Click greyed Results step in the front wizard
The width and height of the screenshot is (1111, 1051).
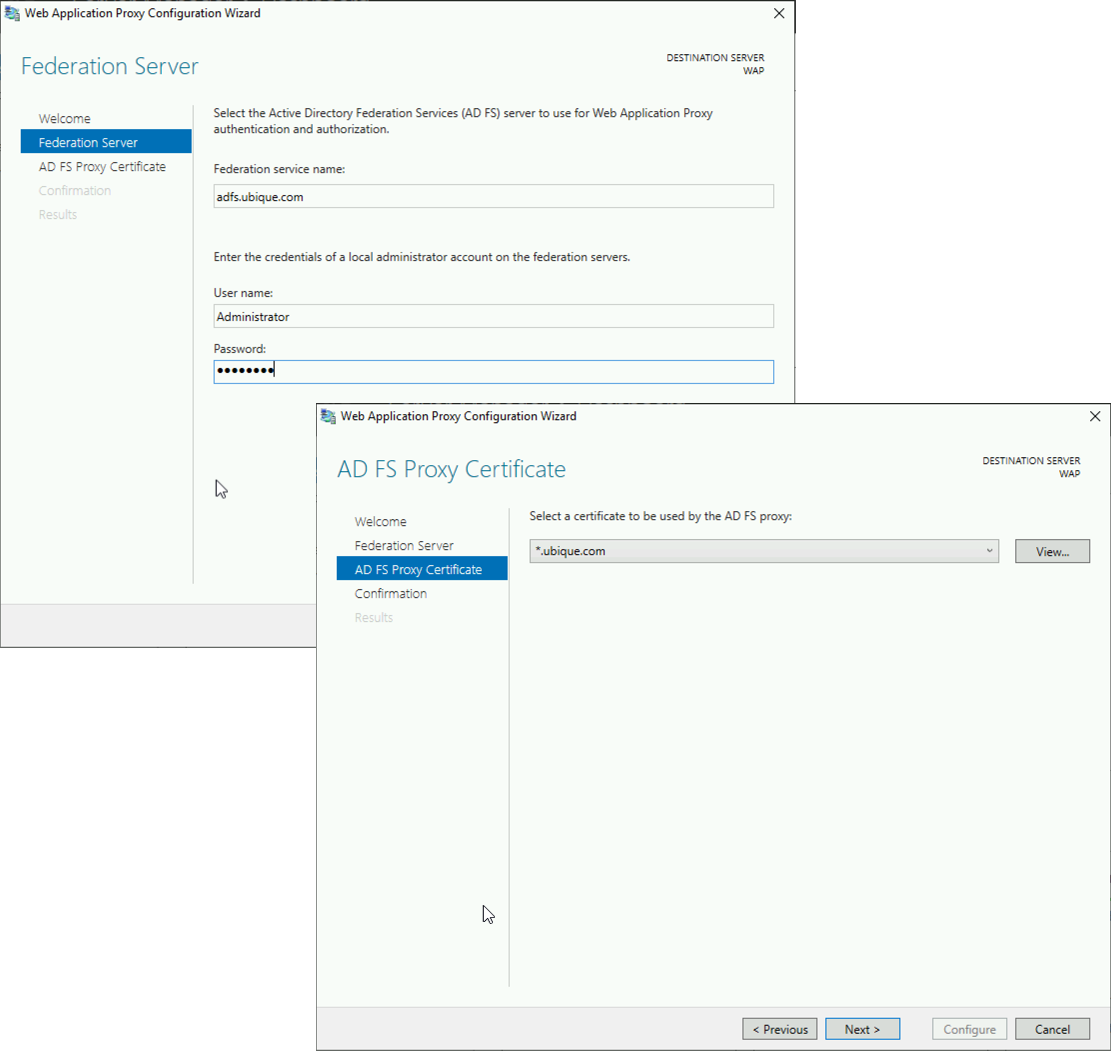pos(373,618)
